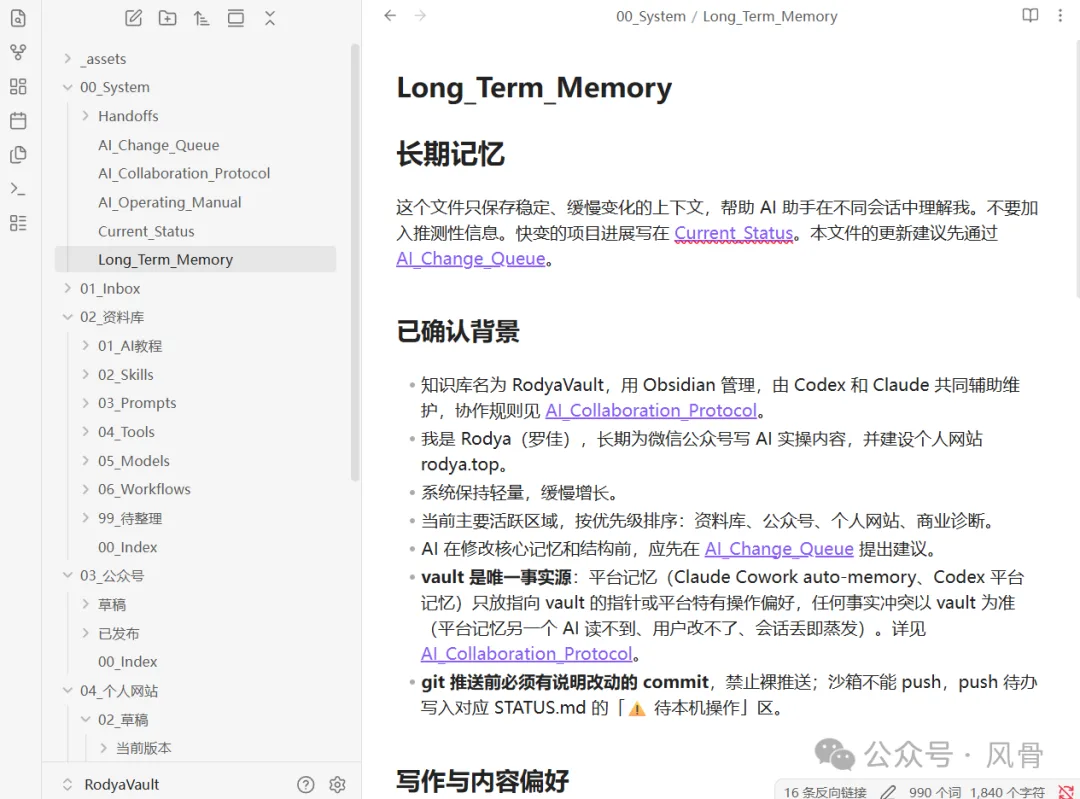Collapse all folders icon in explorer
Screen dimensions: 1080x799
270,18
